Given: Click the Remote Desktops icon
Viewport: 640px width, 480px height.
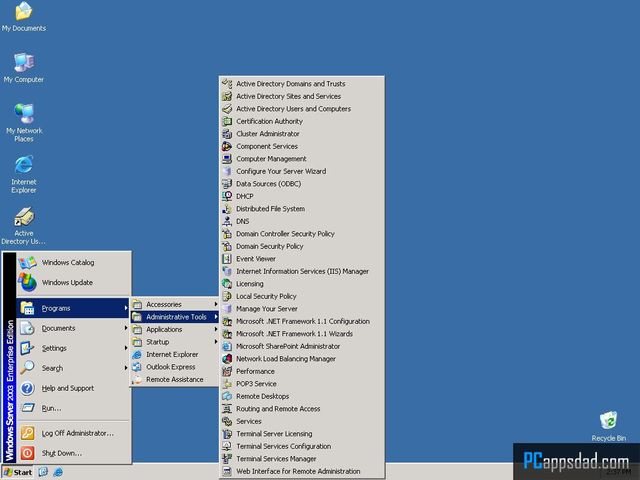Looking at the screenshot, I should tap(227, 396).
